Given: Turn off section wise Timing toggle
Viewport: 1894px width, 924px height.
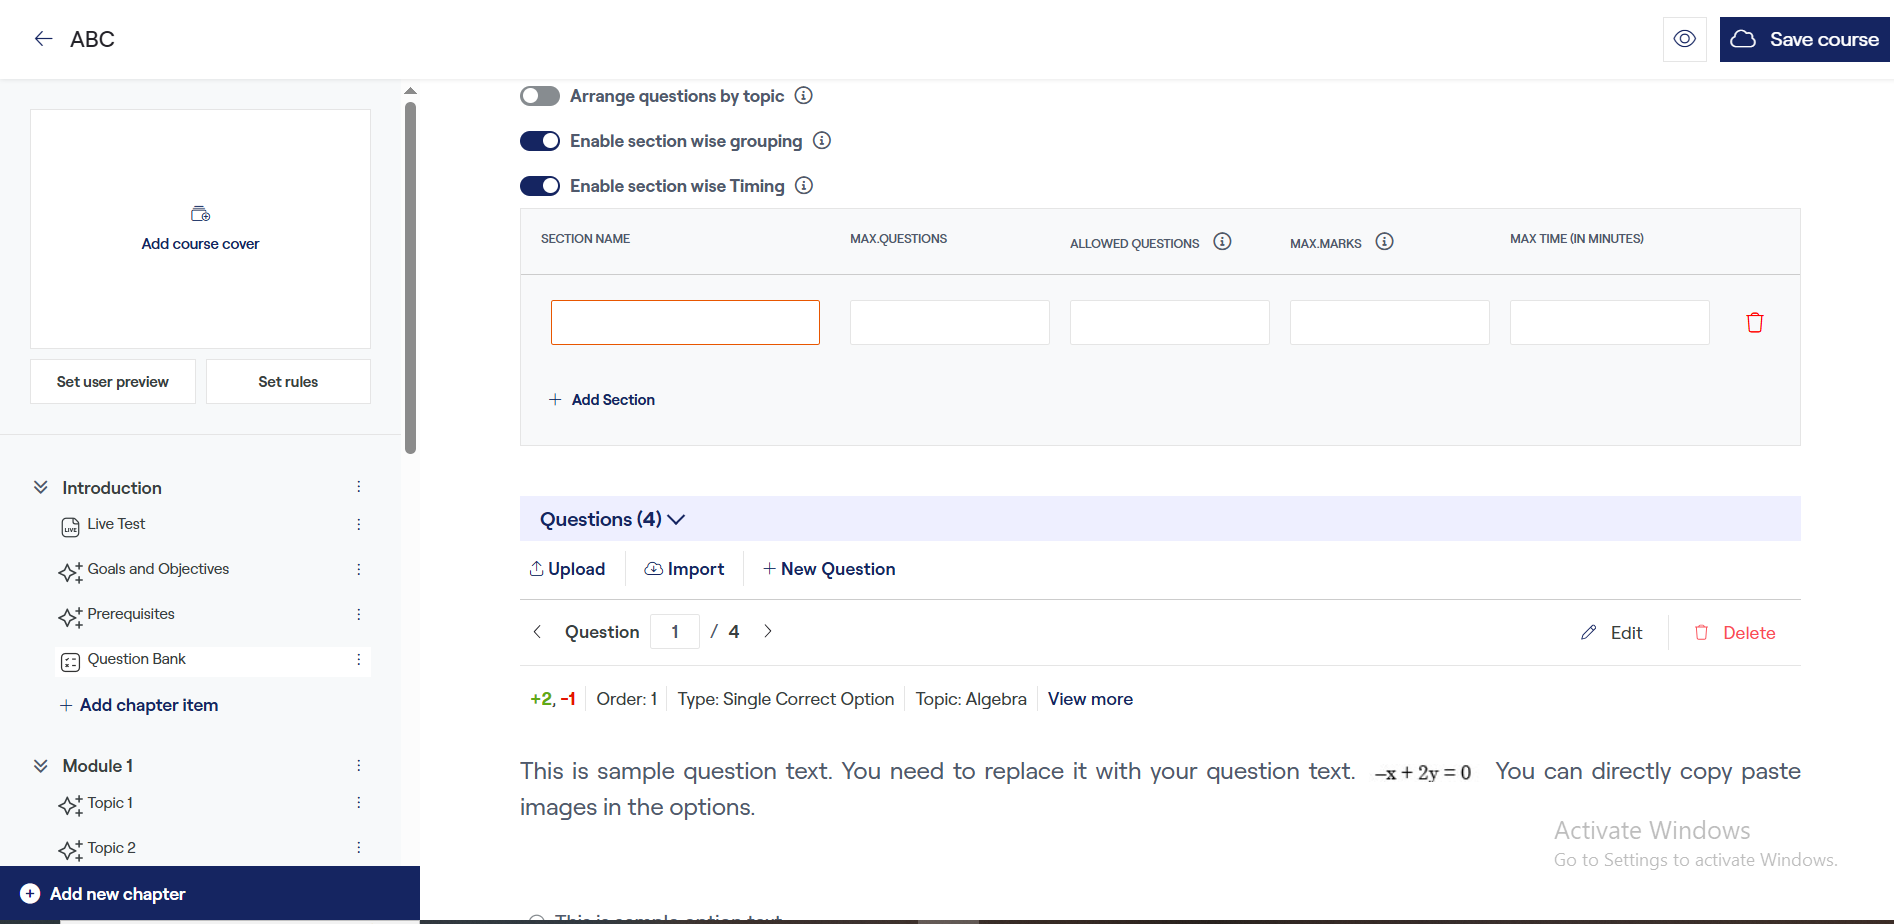Looking at the screenshot, I should 540,186.
